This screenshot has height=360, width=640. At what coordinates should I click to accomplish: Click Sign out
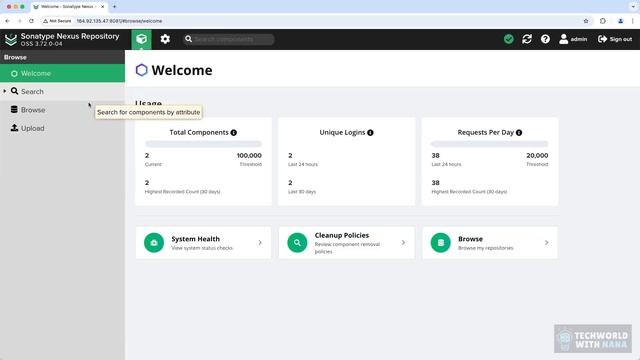click(x=615, y=39)
